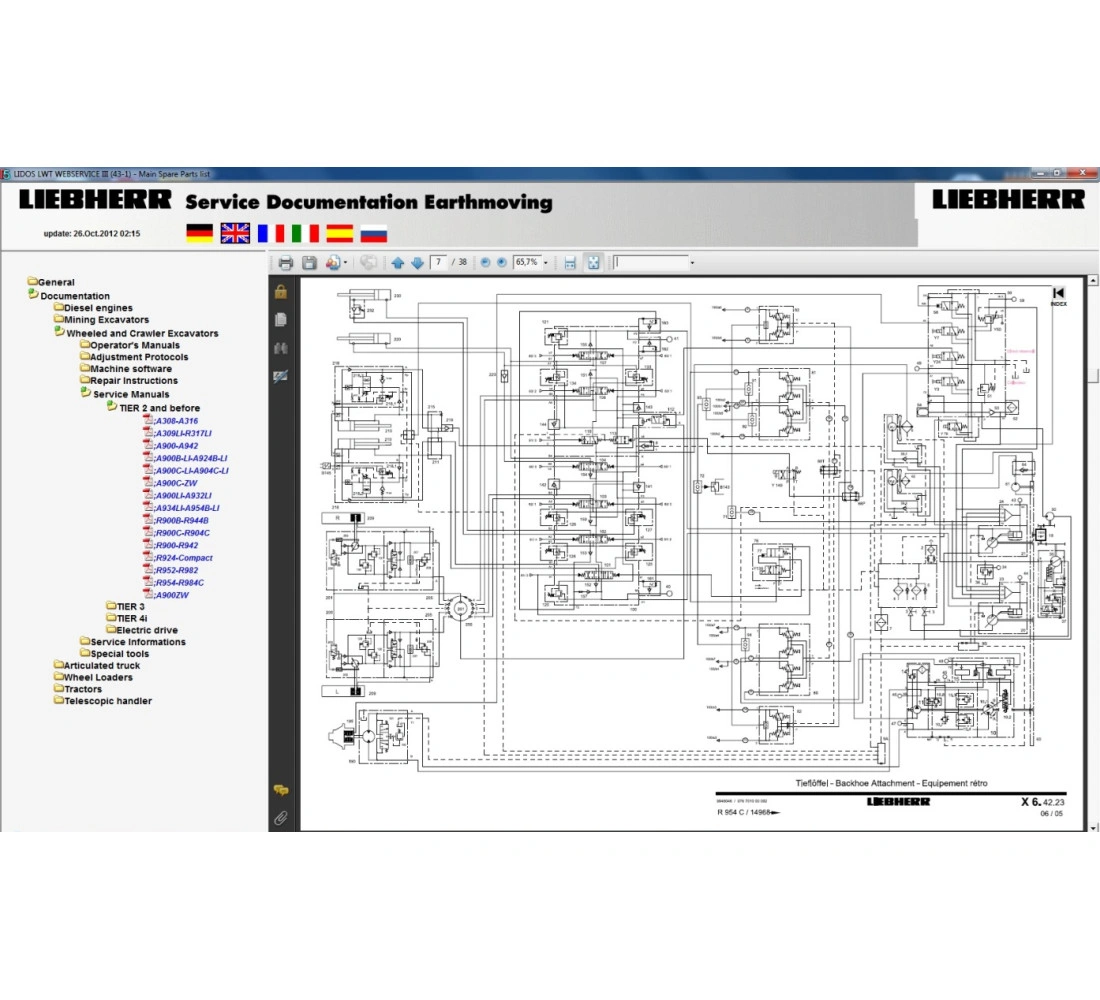Expand the TIER 3 folder
The height and width of the screenshot is (1000, 1100).
(x=126, y=606)
